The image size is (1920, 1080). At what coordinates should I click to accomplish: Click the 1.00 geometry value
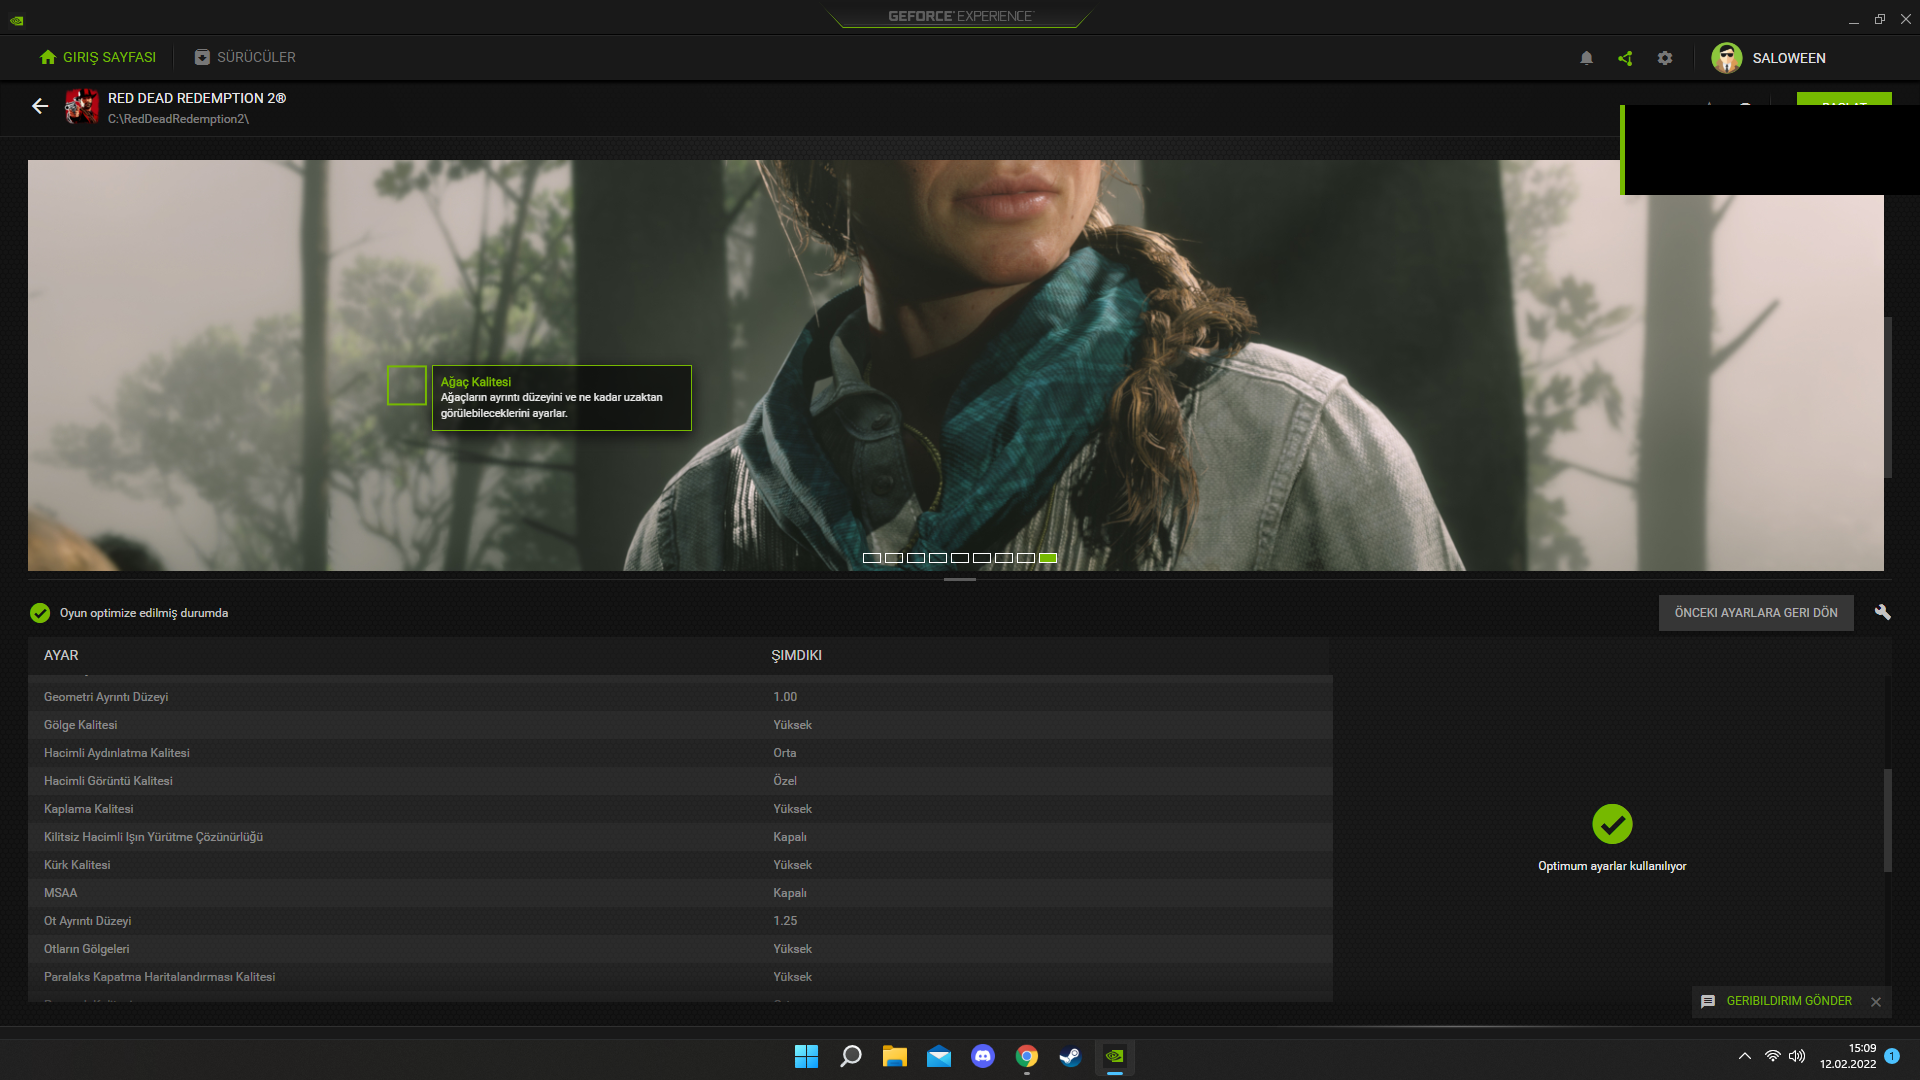pos(785,697)
